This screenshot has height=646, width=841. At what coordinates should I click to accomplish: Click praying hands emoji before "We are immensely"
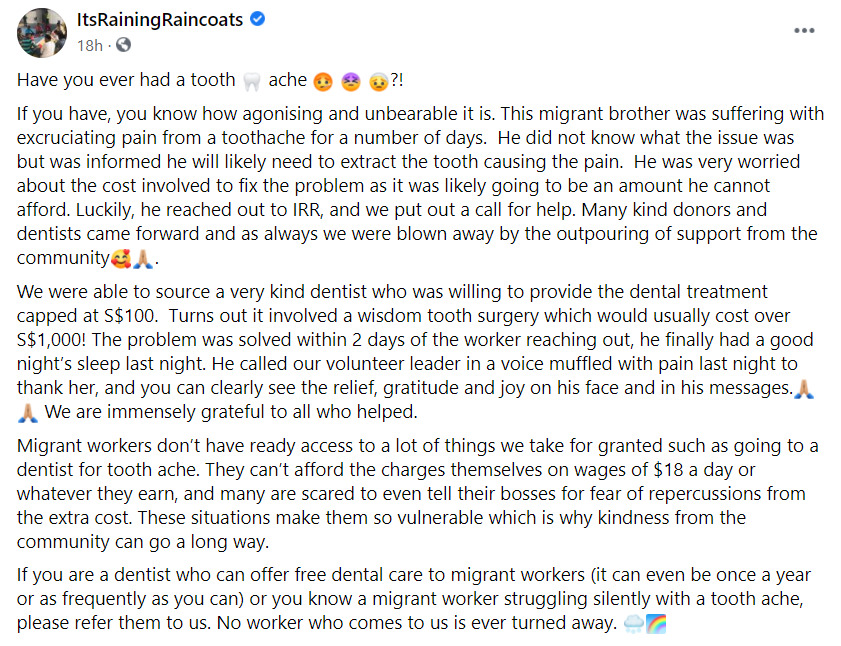pyautogui.click(x=28, y=412)
